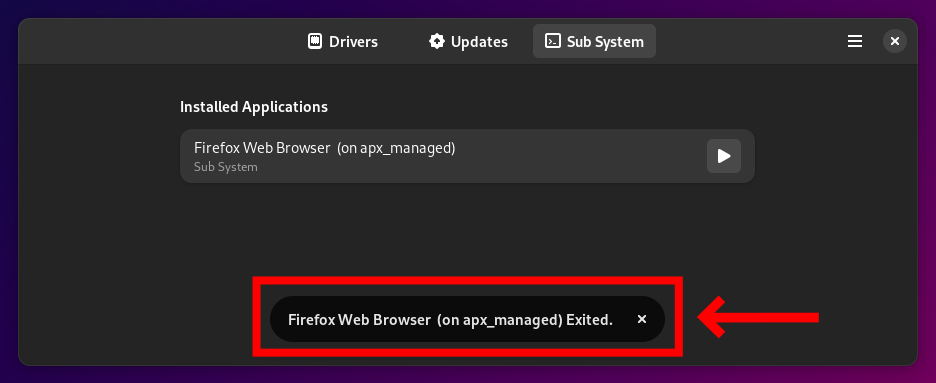Click the 'Sub System' subtitle under Firefox
The height and width of the screenshot is (383, 936).
(226, 167)
